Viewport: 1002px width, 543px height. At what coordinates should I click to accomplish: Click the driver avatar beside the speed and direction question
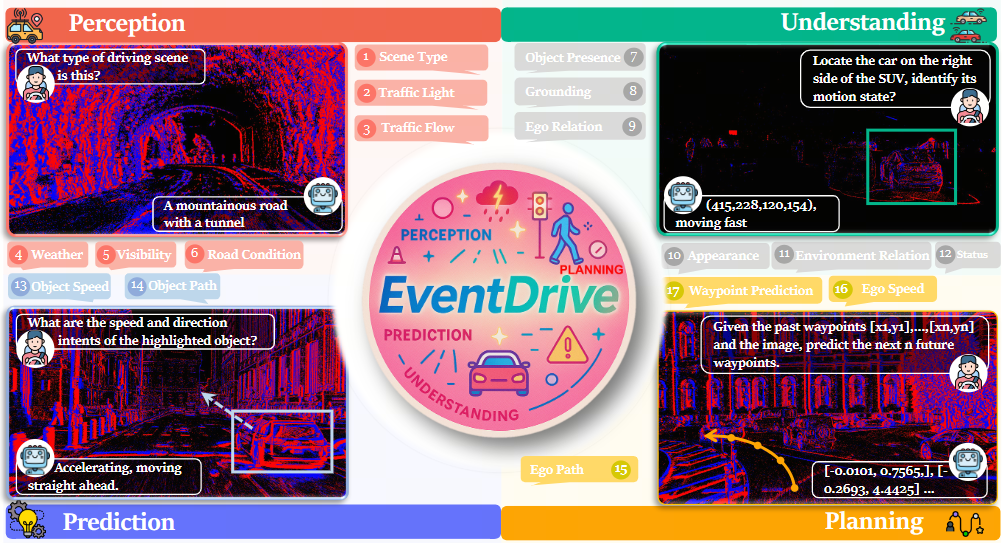pos(35,349)
